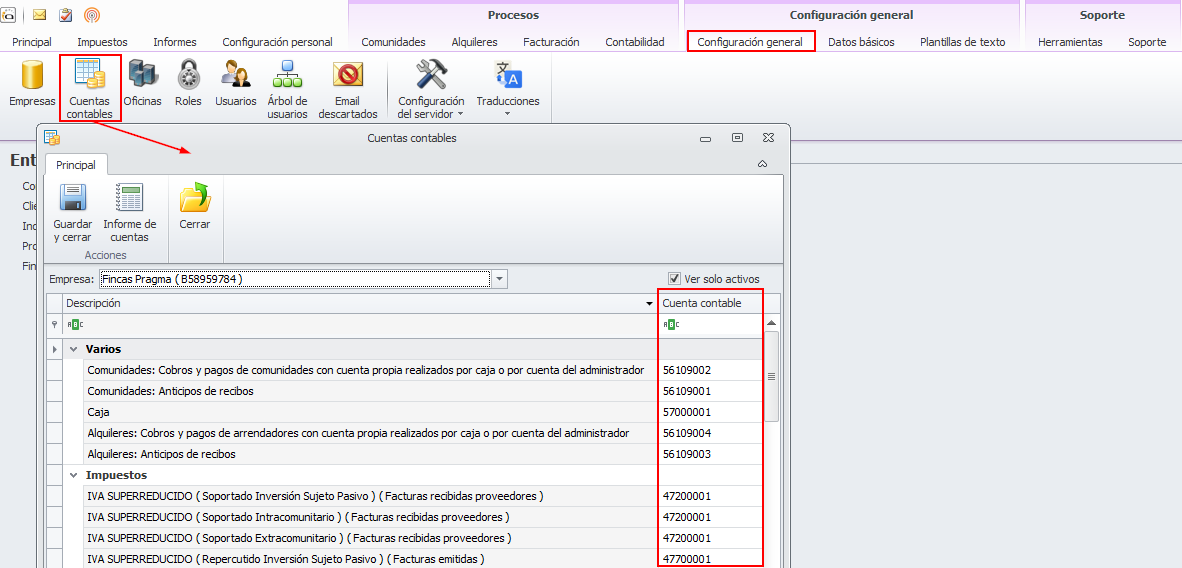Viewport: 1182px width, 568px height.
Task: Collapse the Varios group
Action: point(74,349)
